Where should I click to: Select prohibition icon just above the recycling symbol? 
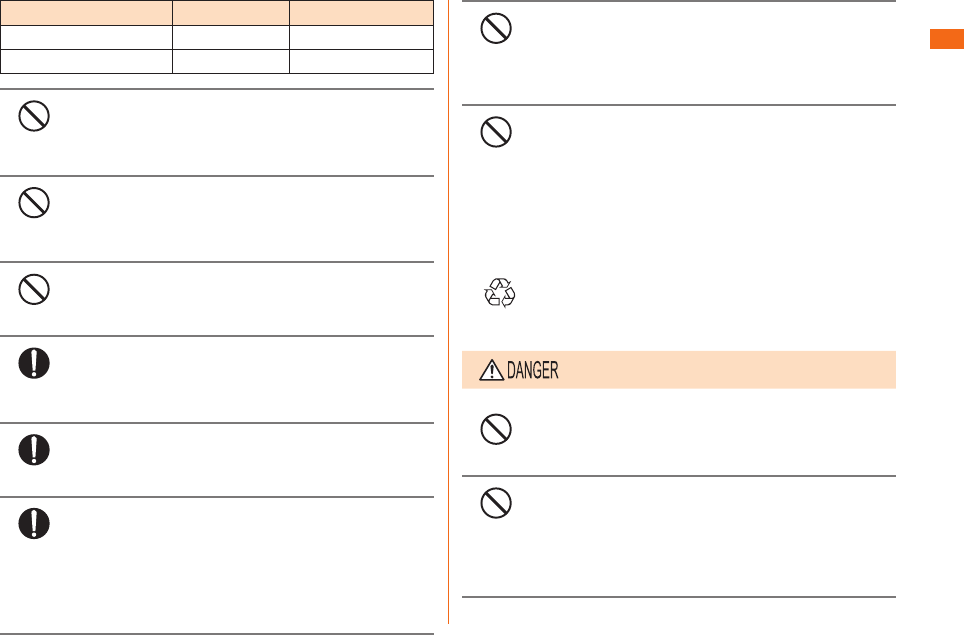[x=496, y=132]
